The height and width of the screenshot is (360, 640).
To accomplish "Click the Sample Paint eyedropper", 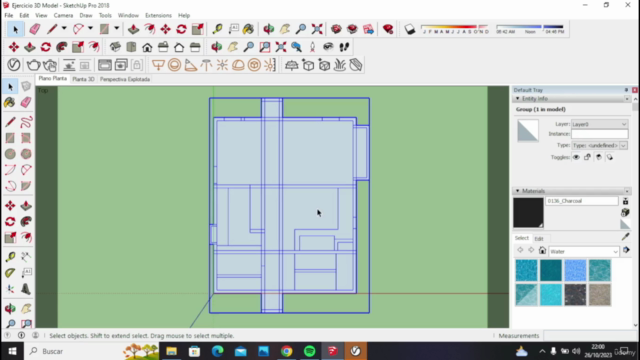I will click(x=625, y=237).
